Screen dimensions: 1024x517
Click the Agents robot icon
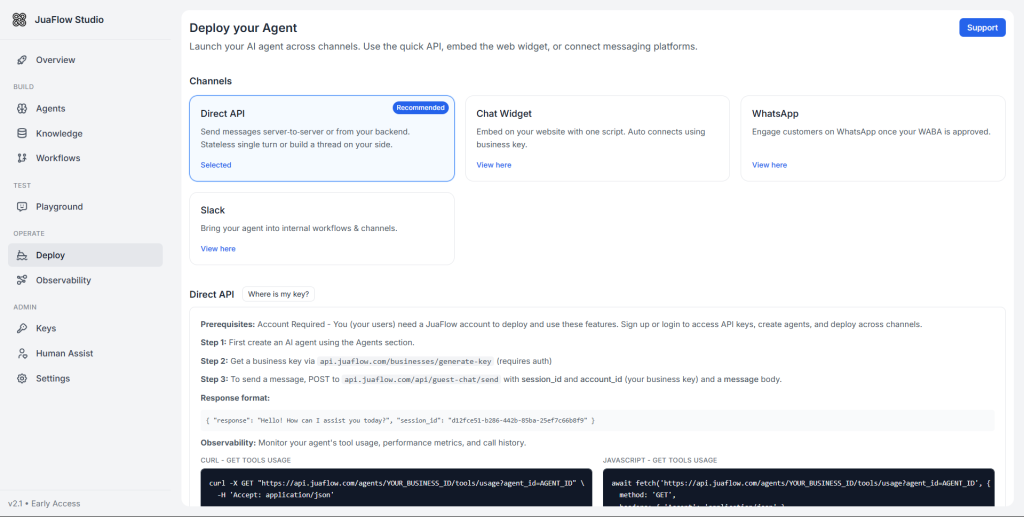[x=23, y=109]
